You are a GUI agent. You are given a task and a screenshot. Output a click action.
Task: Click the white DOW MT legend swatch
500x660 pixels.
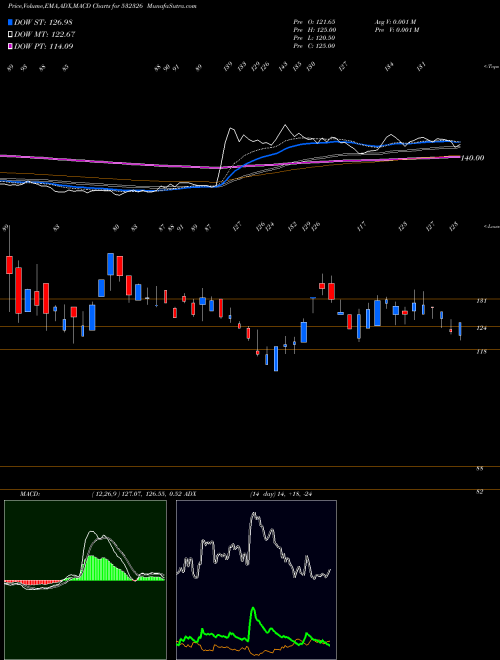10,34
